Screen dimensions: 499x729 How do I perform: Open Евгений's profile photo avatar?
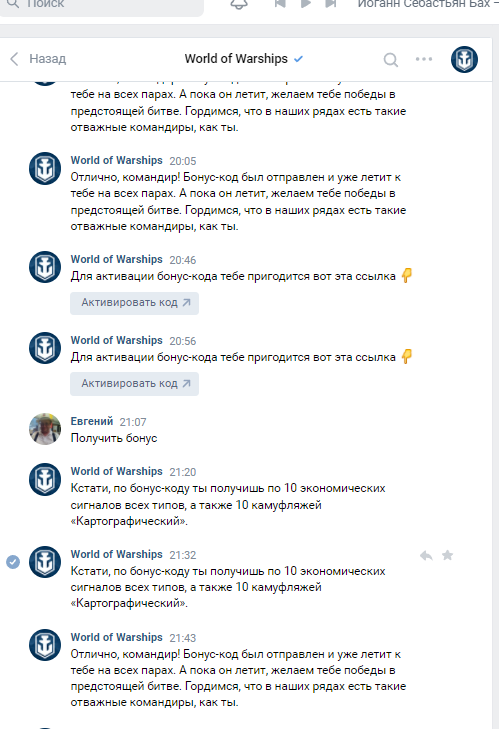pyautogui.click(x=45, y=429)
